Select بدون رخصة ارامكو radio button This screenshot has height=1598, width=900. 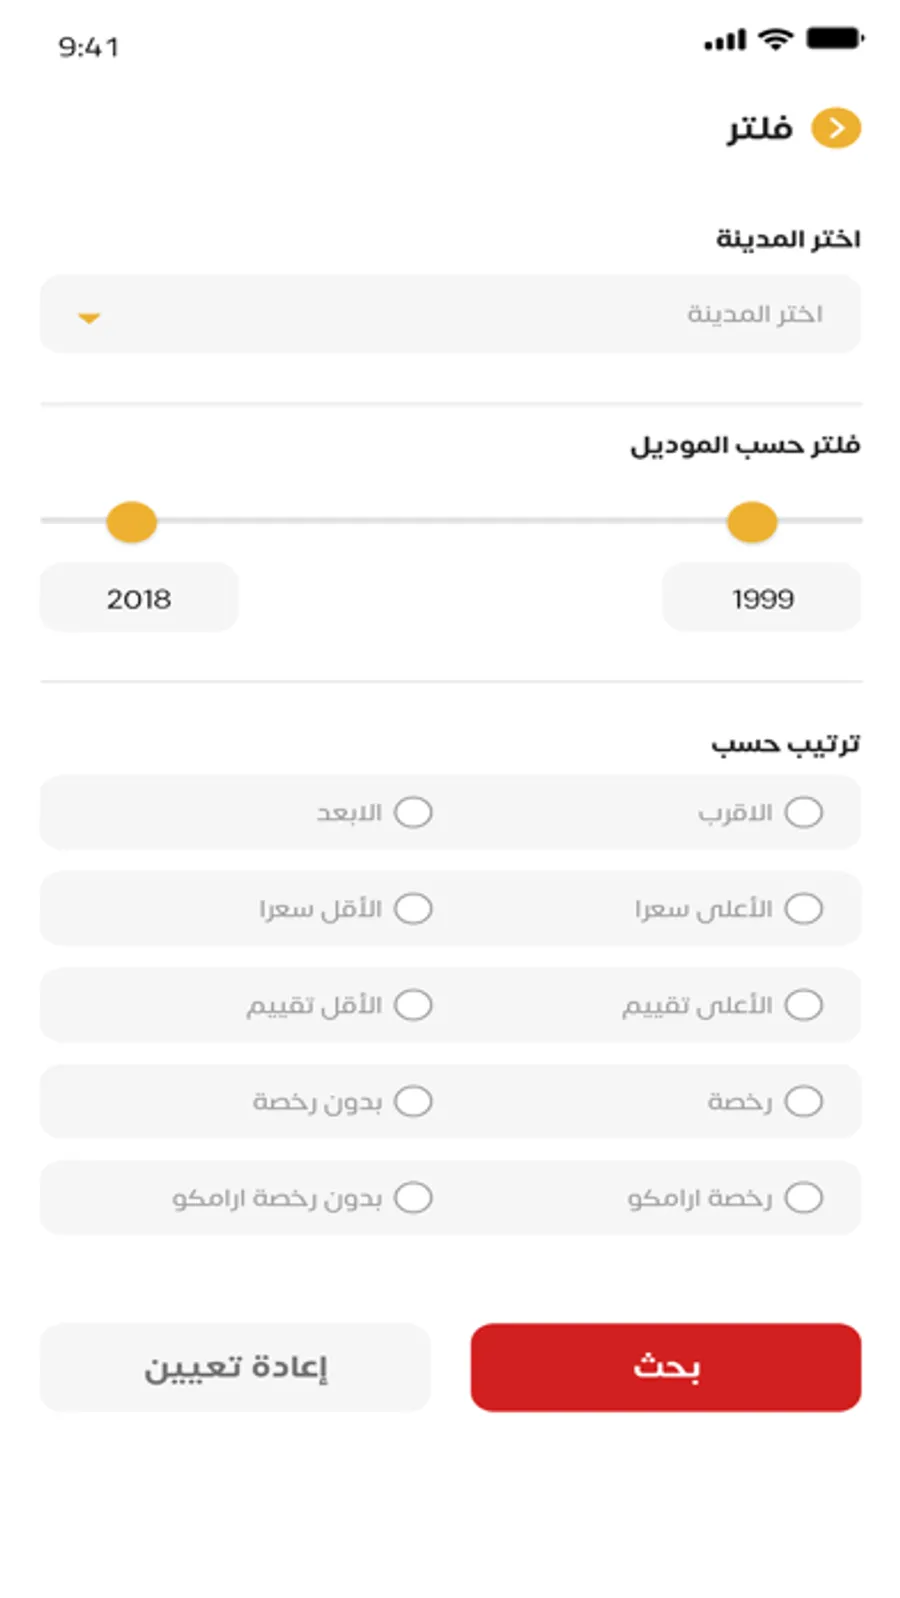[x=413, y=1197]
